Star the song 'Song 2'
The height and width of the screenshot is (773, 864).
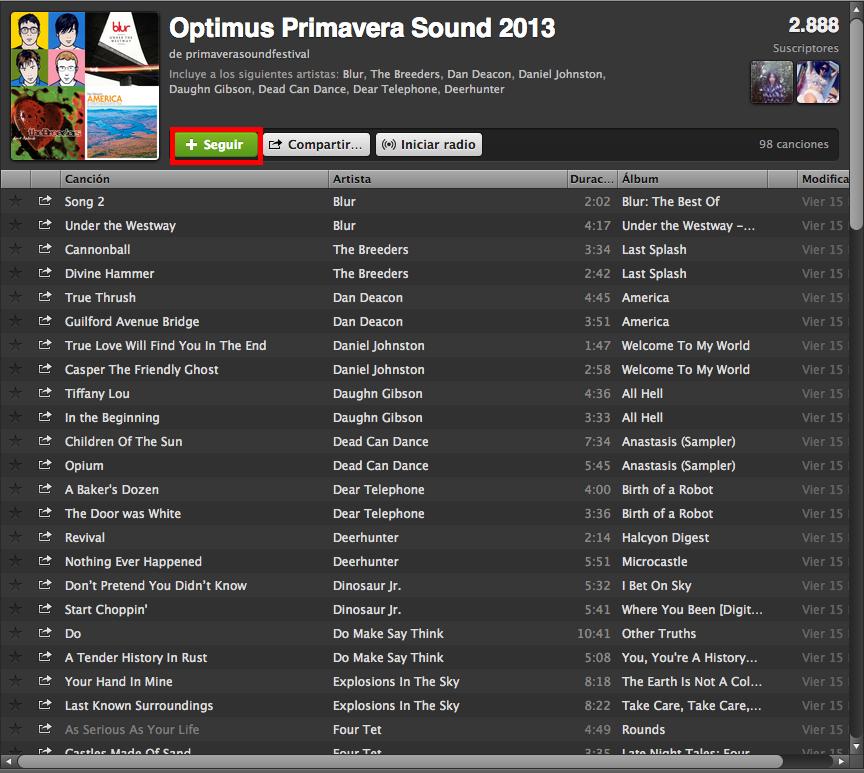pos(15,201)
